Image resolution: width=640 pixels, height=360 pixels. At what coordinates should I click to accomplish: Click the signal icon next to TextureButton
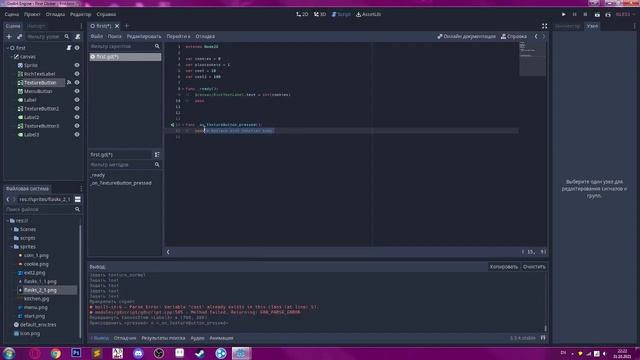69,82
